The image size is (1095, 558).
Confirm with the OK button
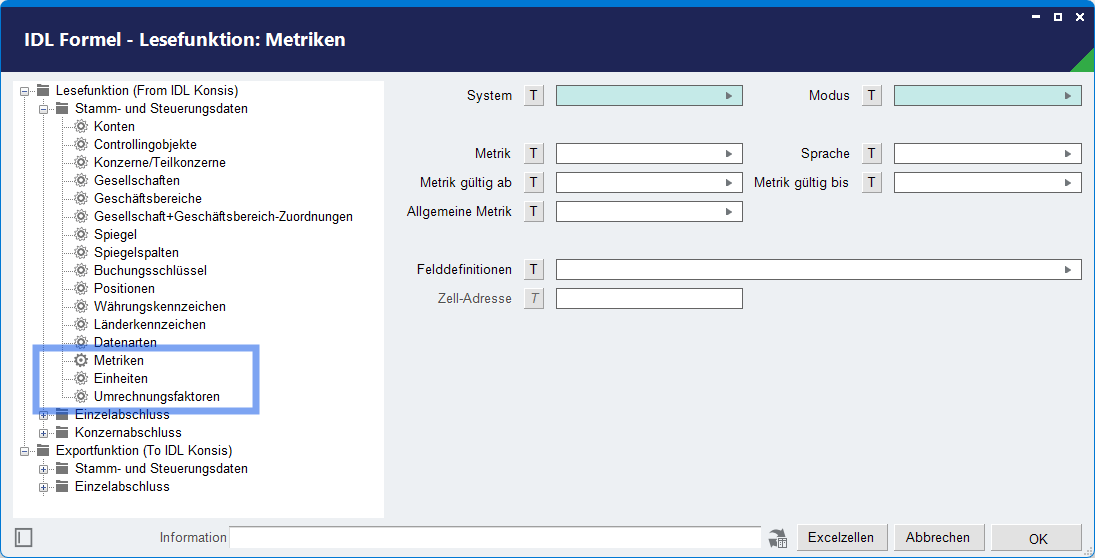click(x=1037, y=538)
